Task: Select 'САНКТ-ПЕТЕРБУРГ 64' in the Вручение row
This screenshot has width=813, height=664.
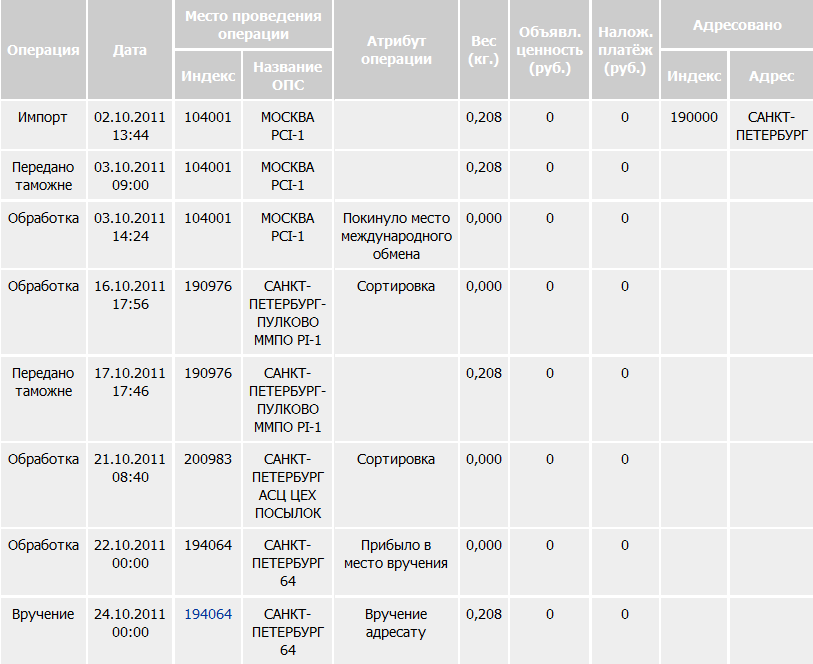Action: (x=287, y=632)
